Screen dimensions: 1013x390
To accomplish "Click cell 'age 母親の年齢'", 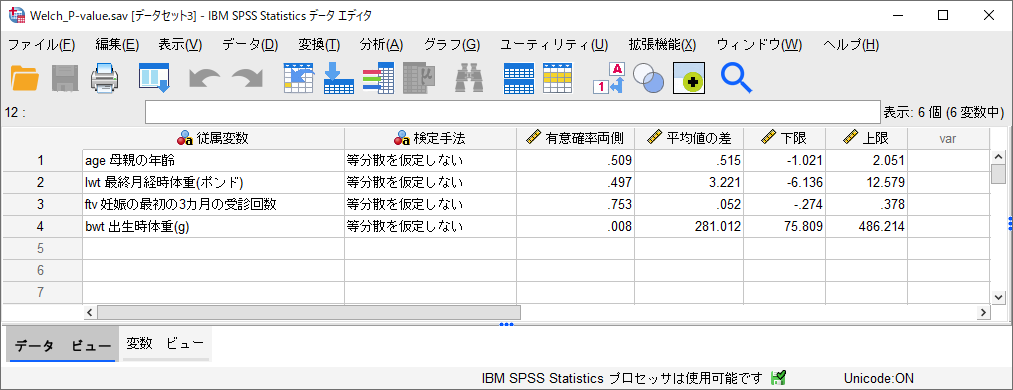I will coord(213,161).
